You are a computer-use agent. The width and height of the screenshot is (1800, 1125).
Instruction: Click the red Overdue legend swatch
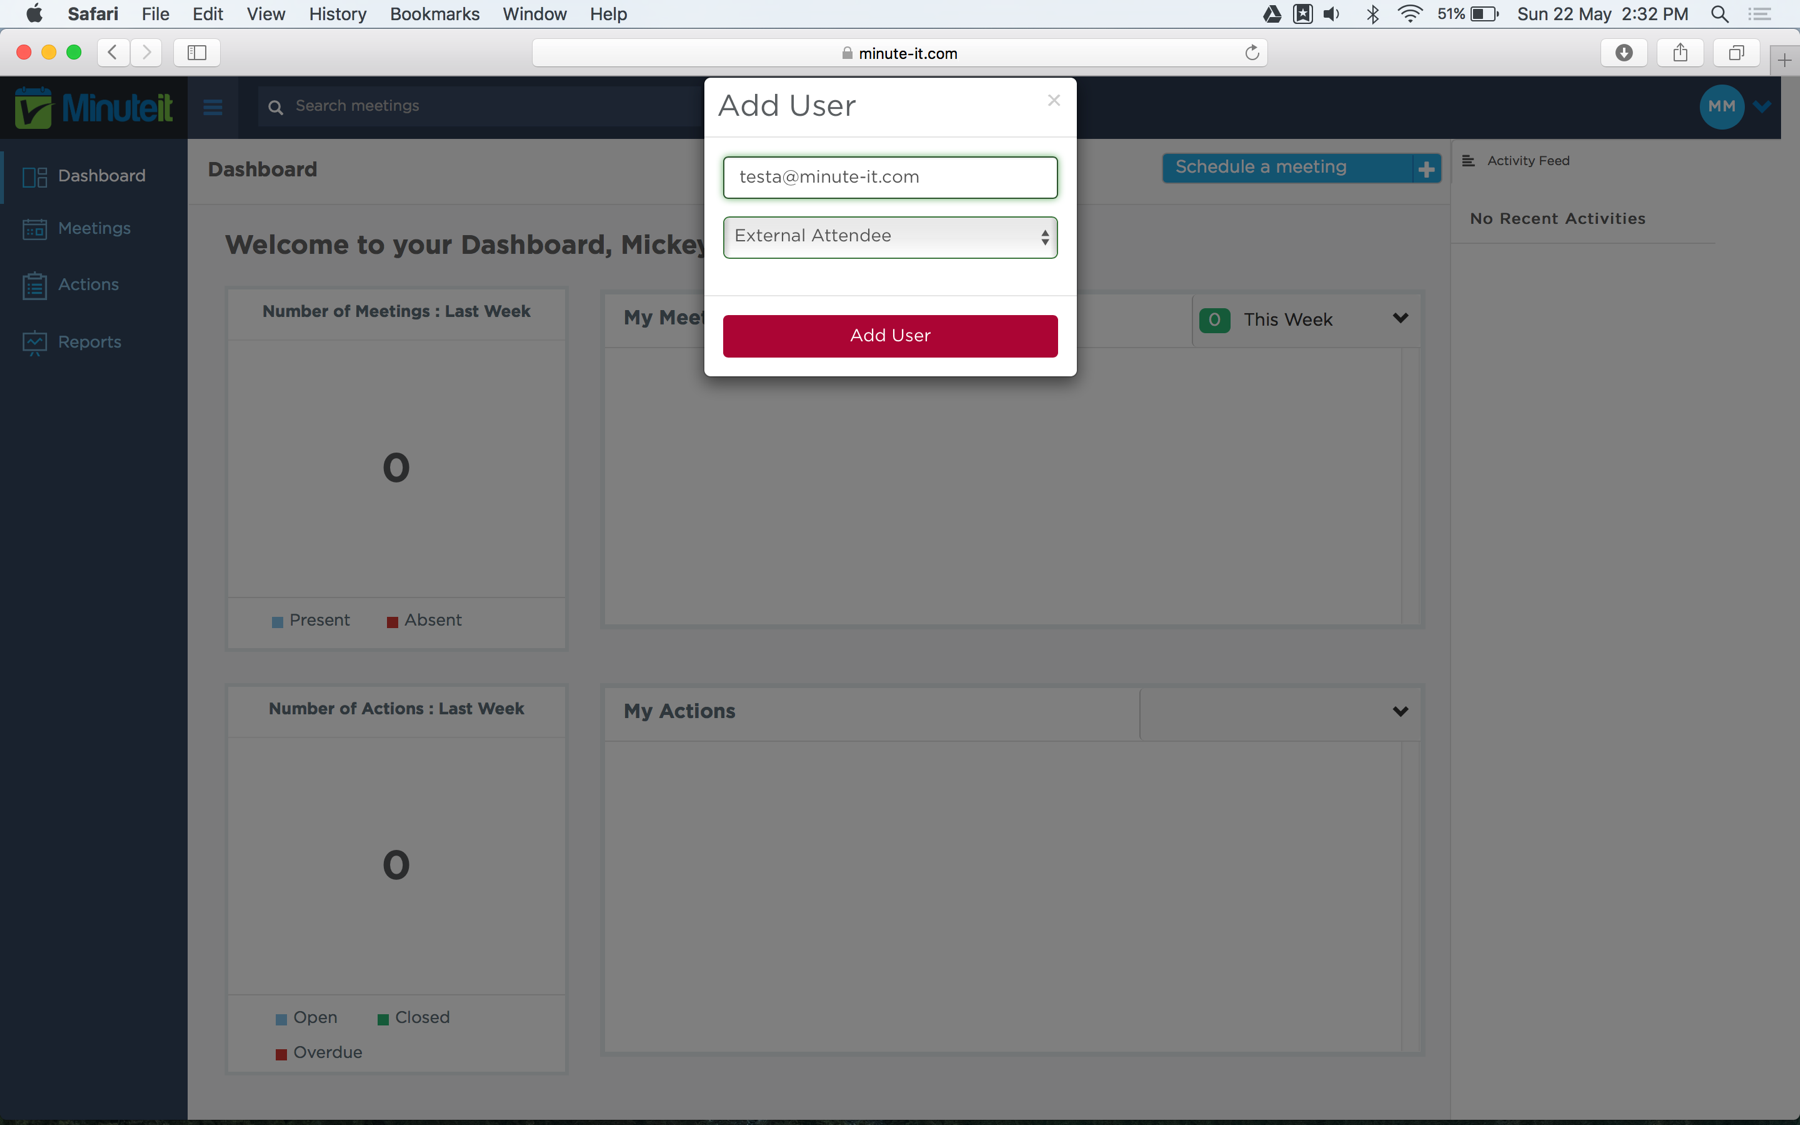pyautogui.click(x=281, y=1054)
